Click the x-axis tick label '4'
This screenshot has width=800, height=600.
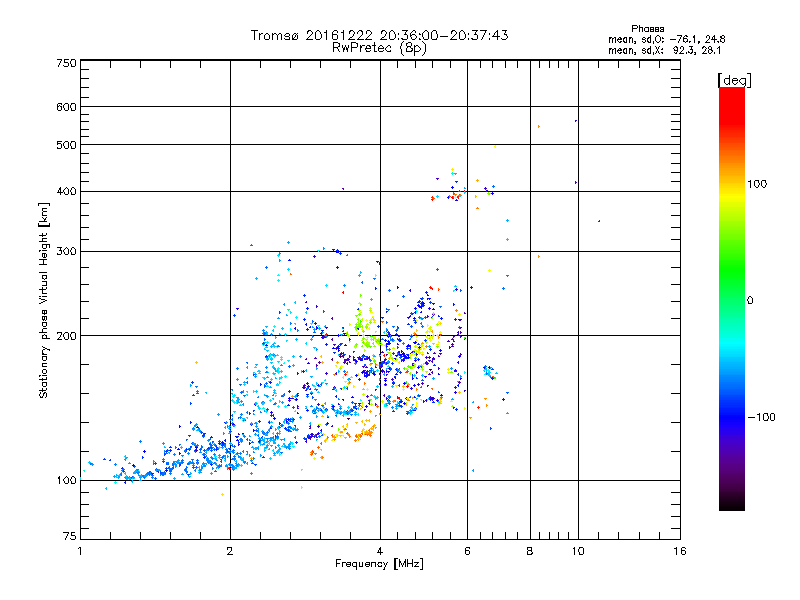[380, 551]
